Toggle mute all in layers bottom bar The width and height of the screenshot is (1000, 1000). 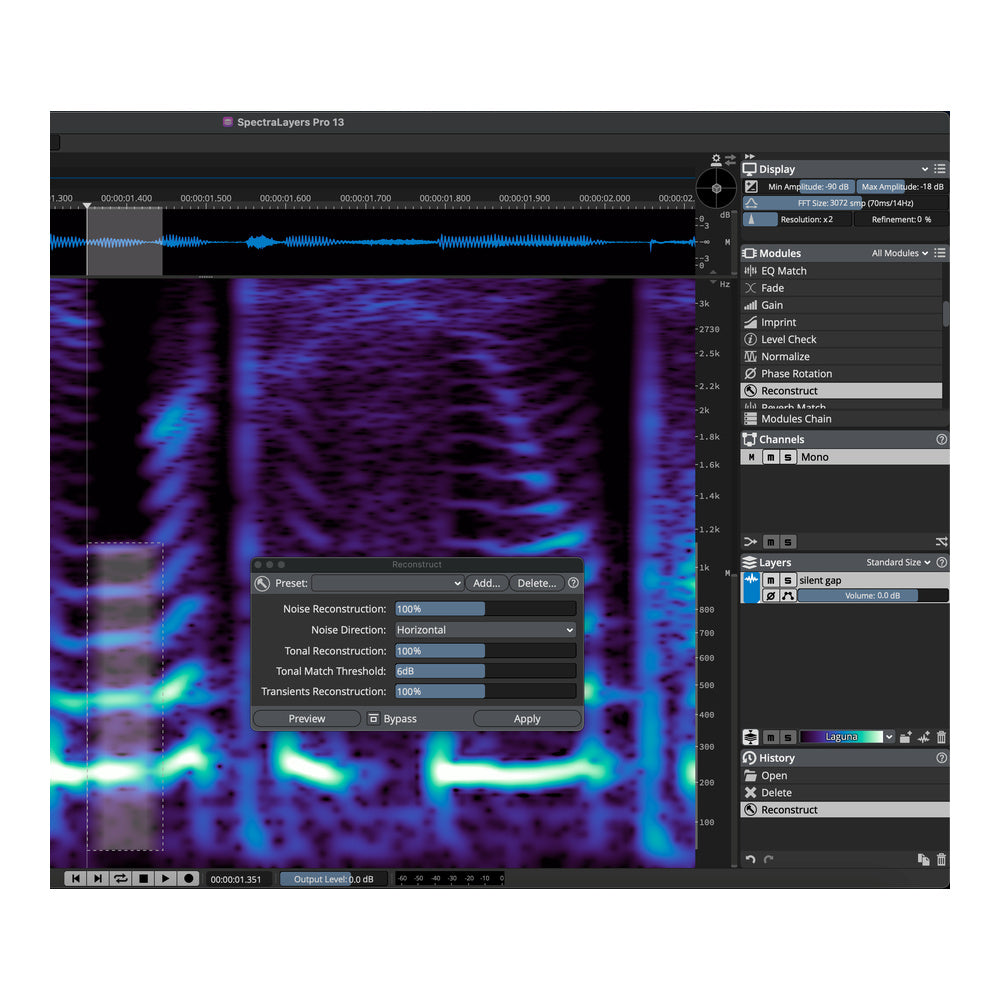[770, 737]
